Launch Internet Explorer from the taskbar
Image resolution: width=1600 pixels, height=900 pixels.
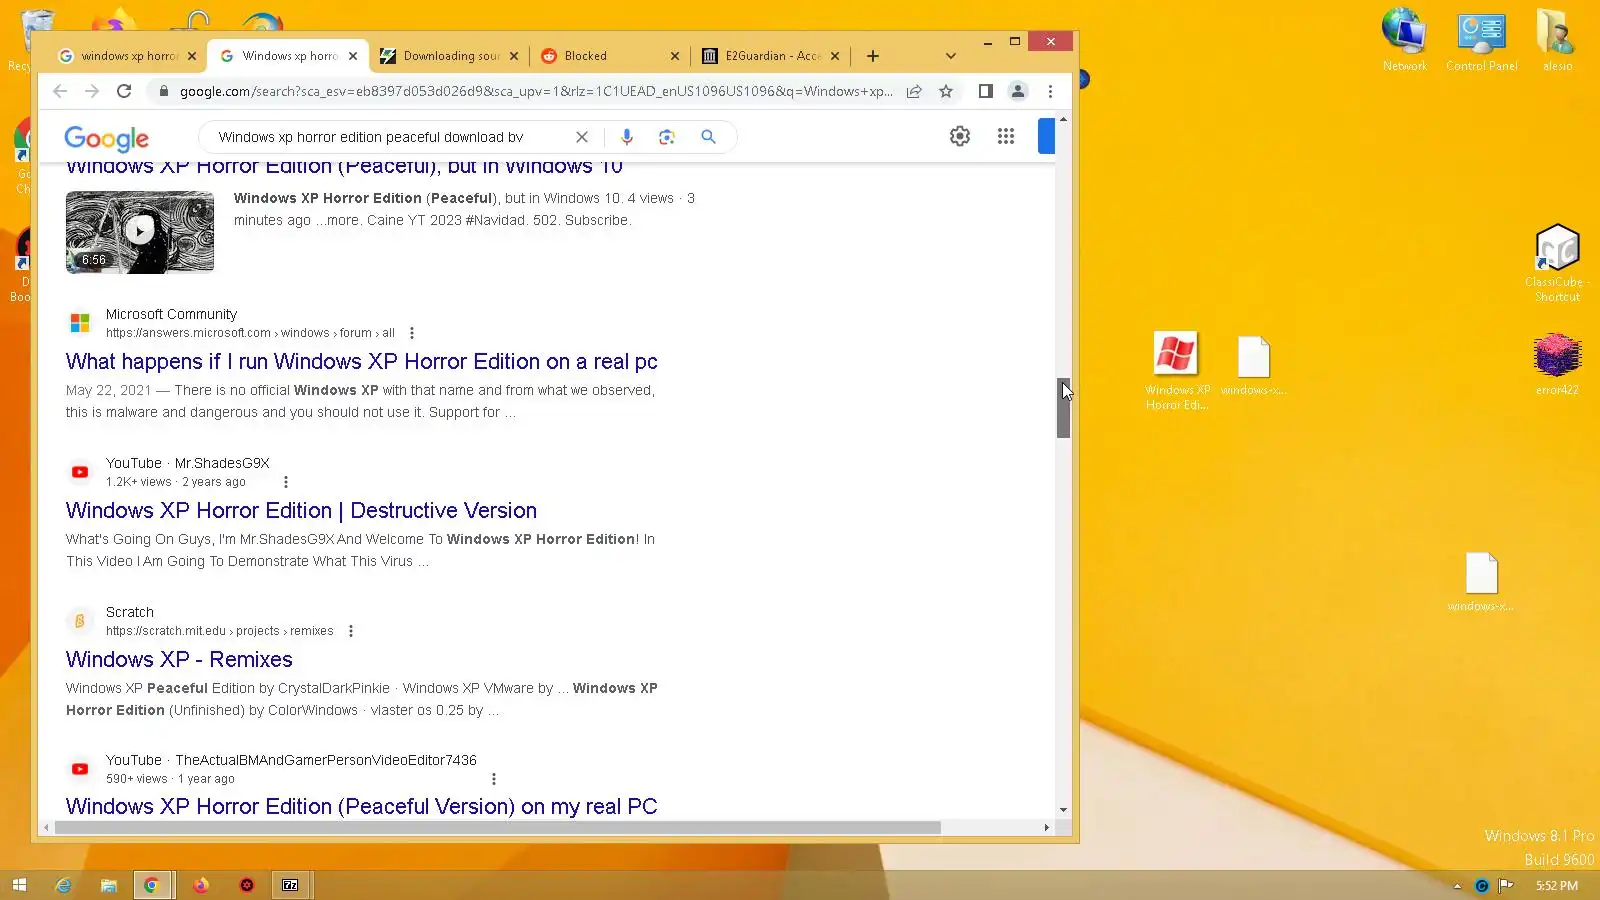(63, 885)
